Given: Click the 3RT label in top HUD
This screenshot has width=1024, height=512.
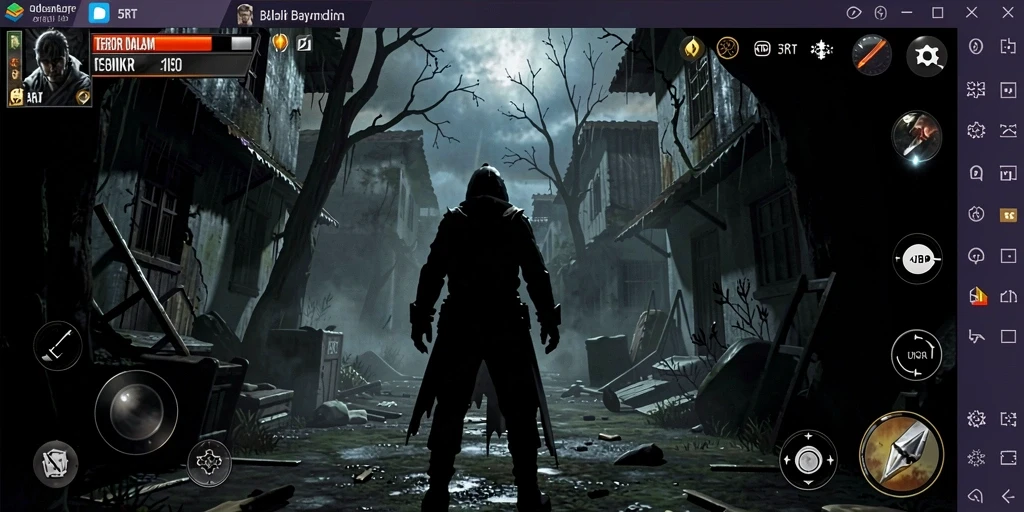Looking at the screenshot, I should point(787,50).
